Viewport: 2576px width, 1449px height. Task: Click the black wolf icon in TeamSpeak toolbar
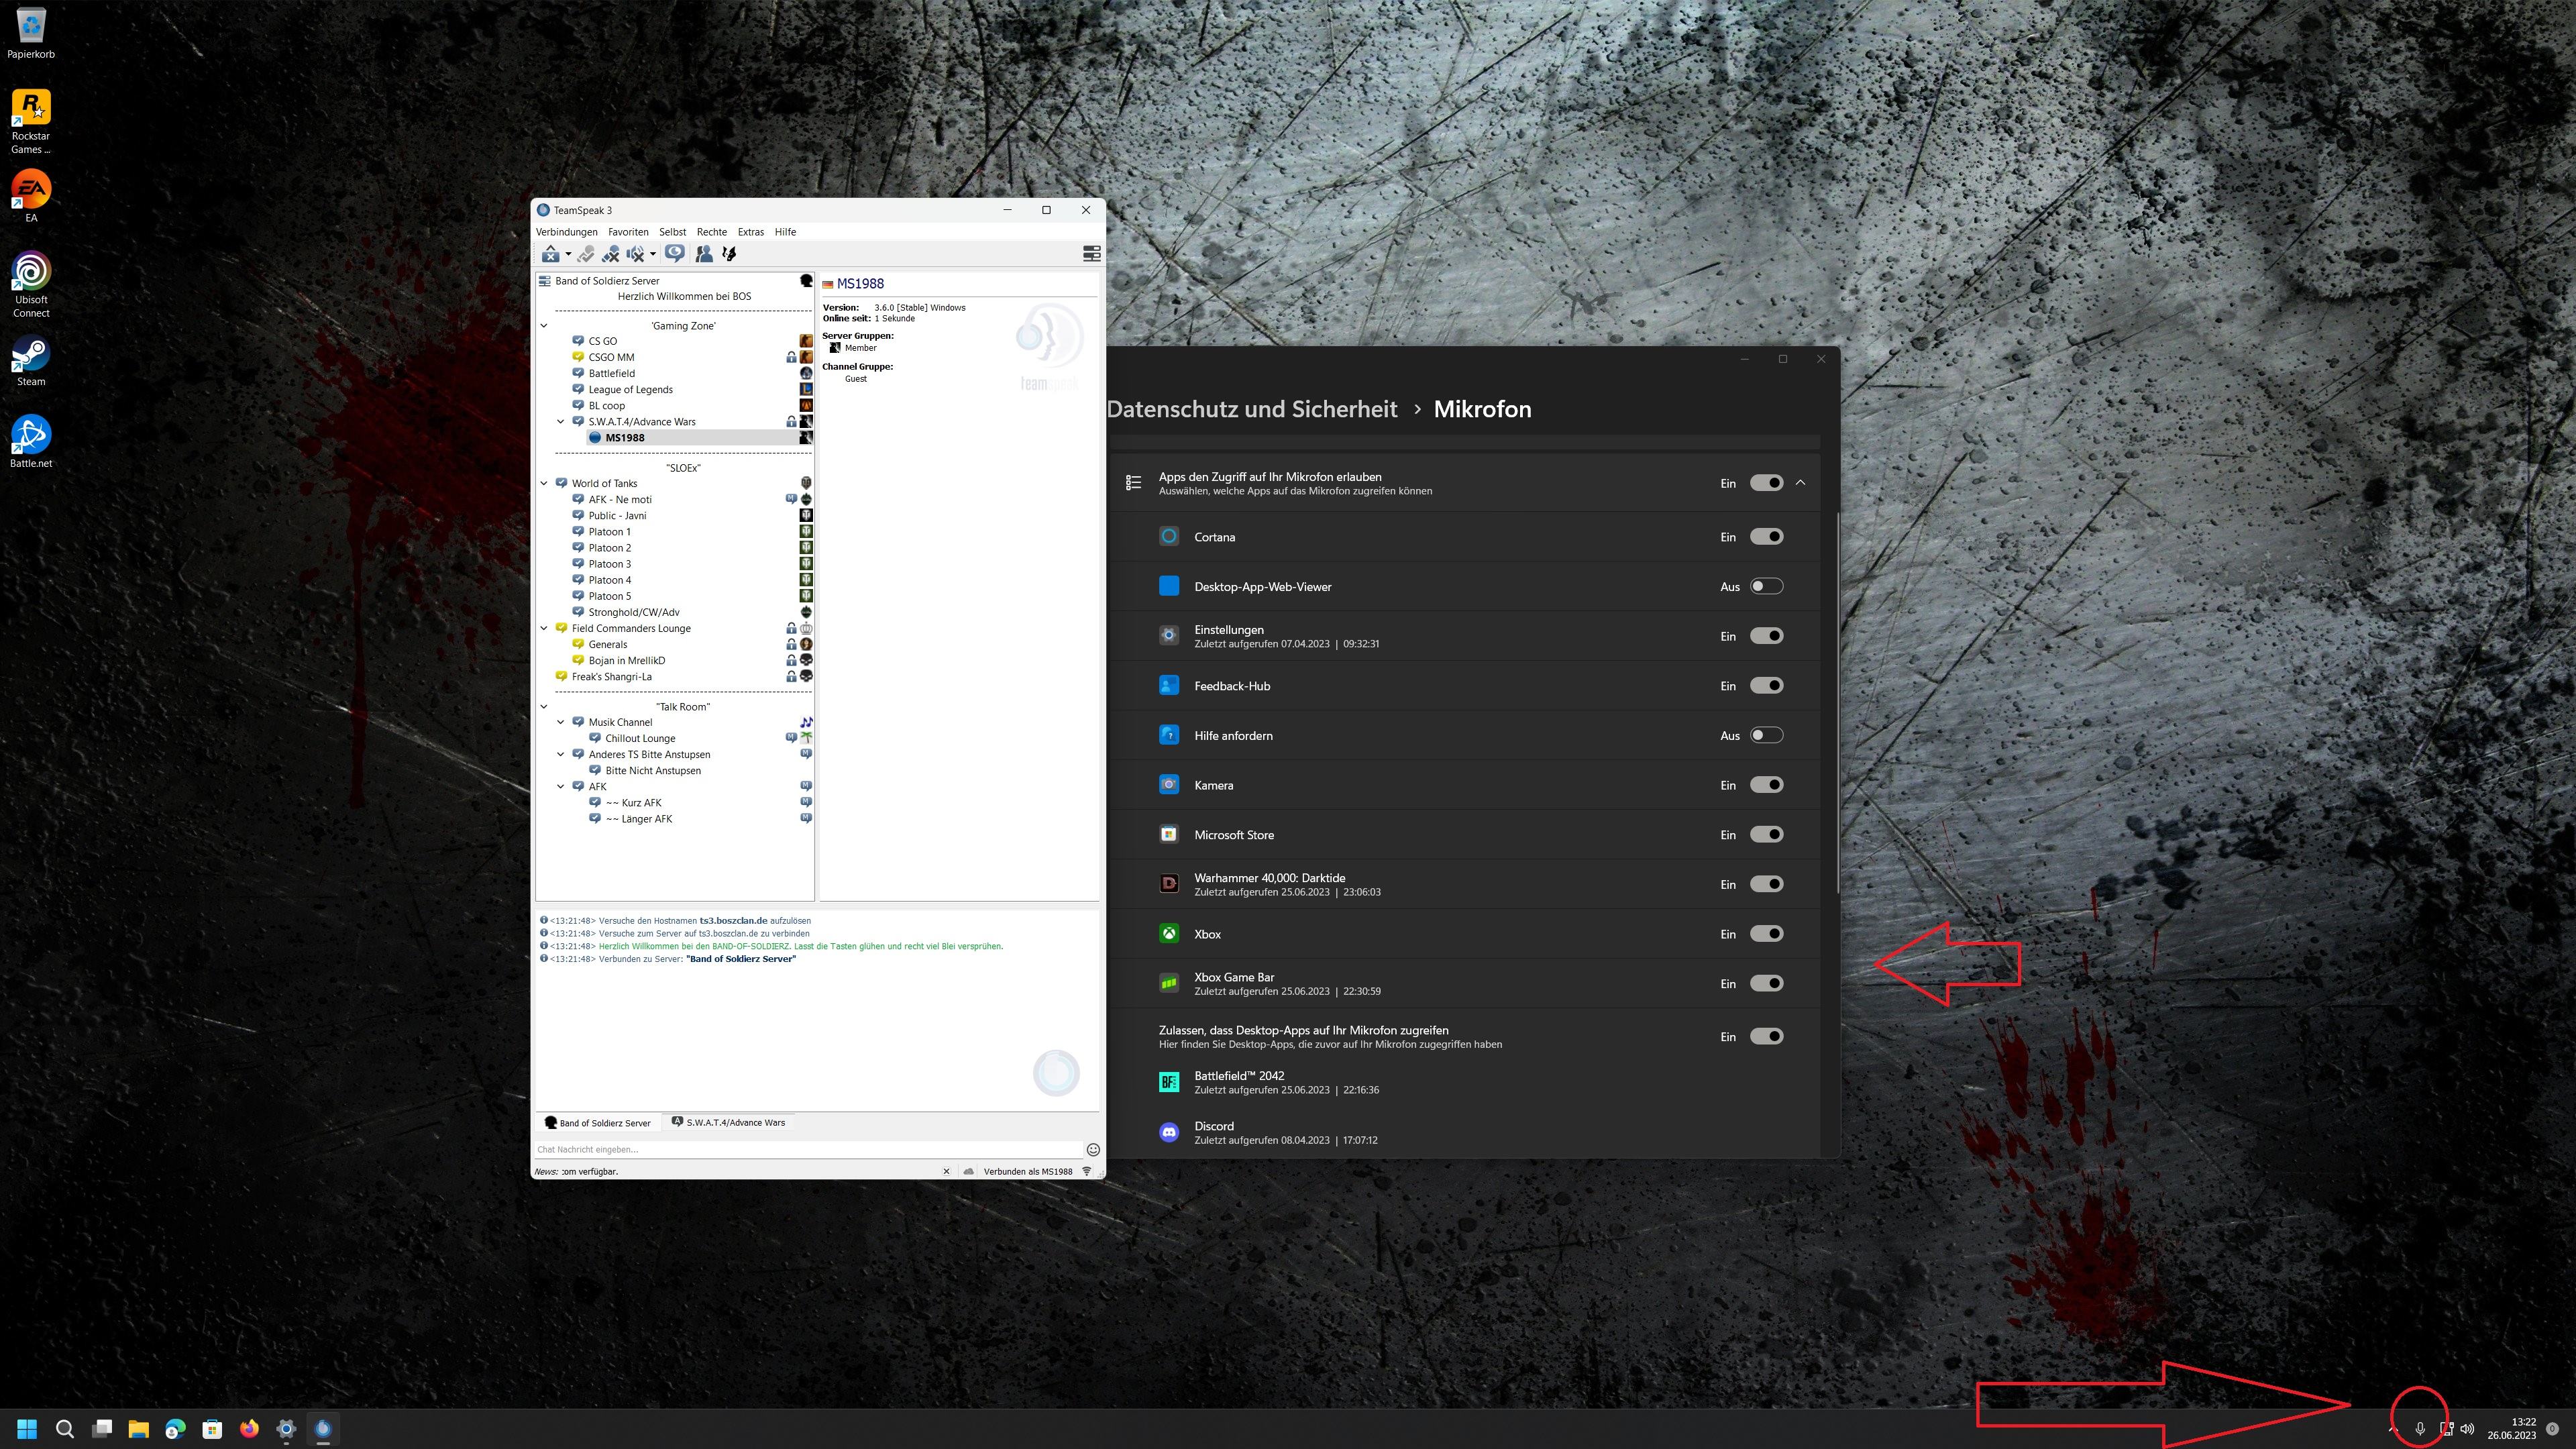(729, 254)
